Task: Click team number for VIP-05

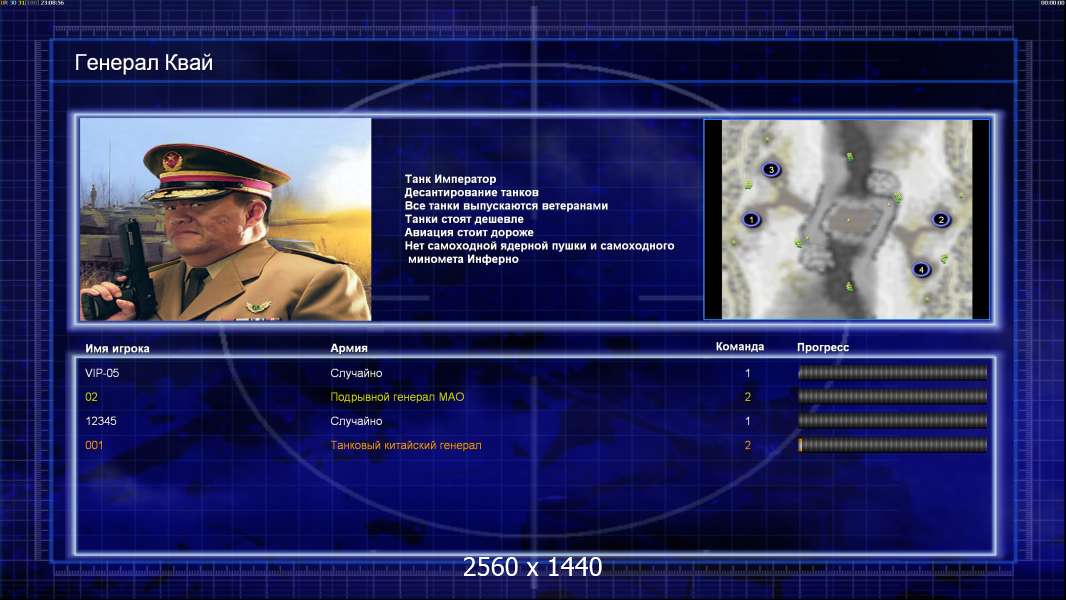Action: tap(747, 373)
